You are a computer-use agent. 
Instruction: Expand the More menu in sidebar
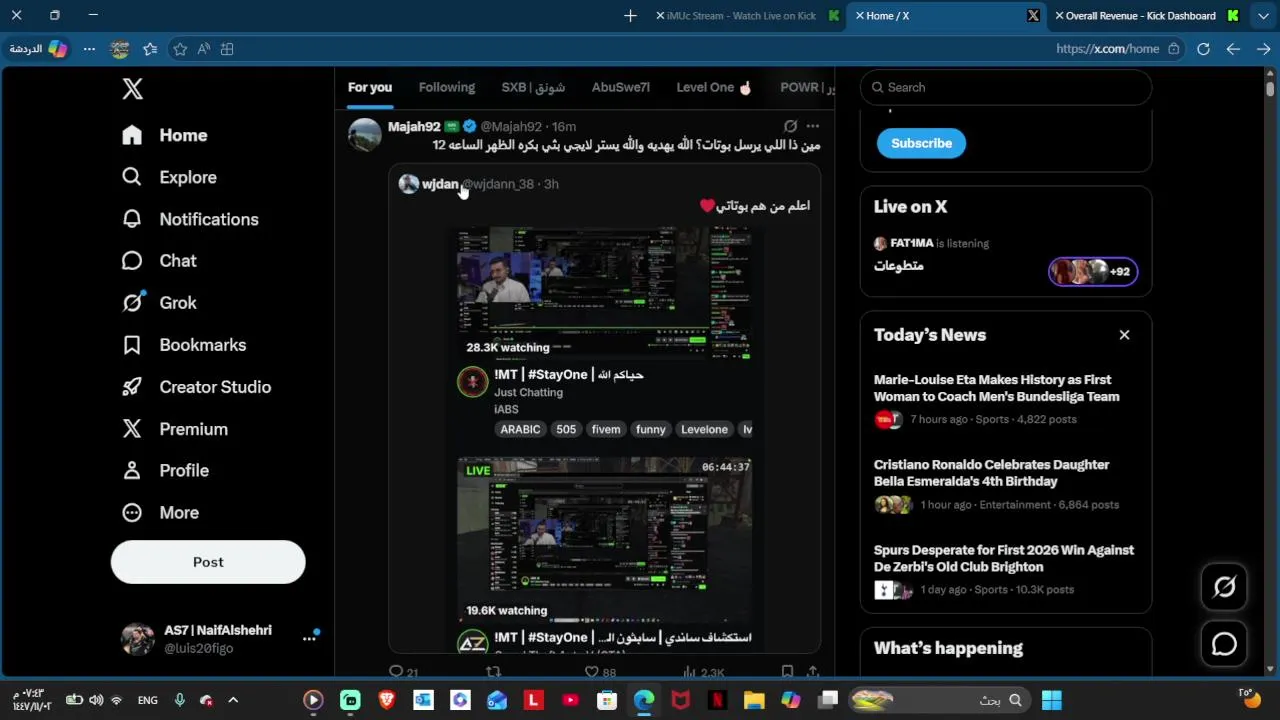(160, 513)
